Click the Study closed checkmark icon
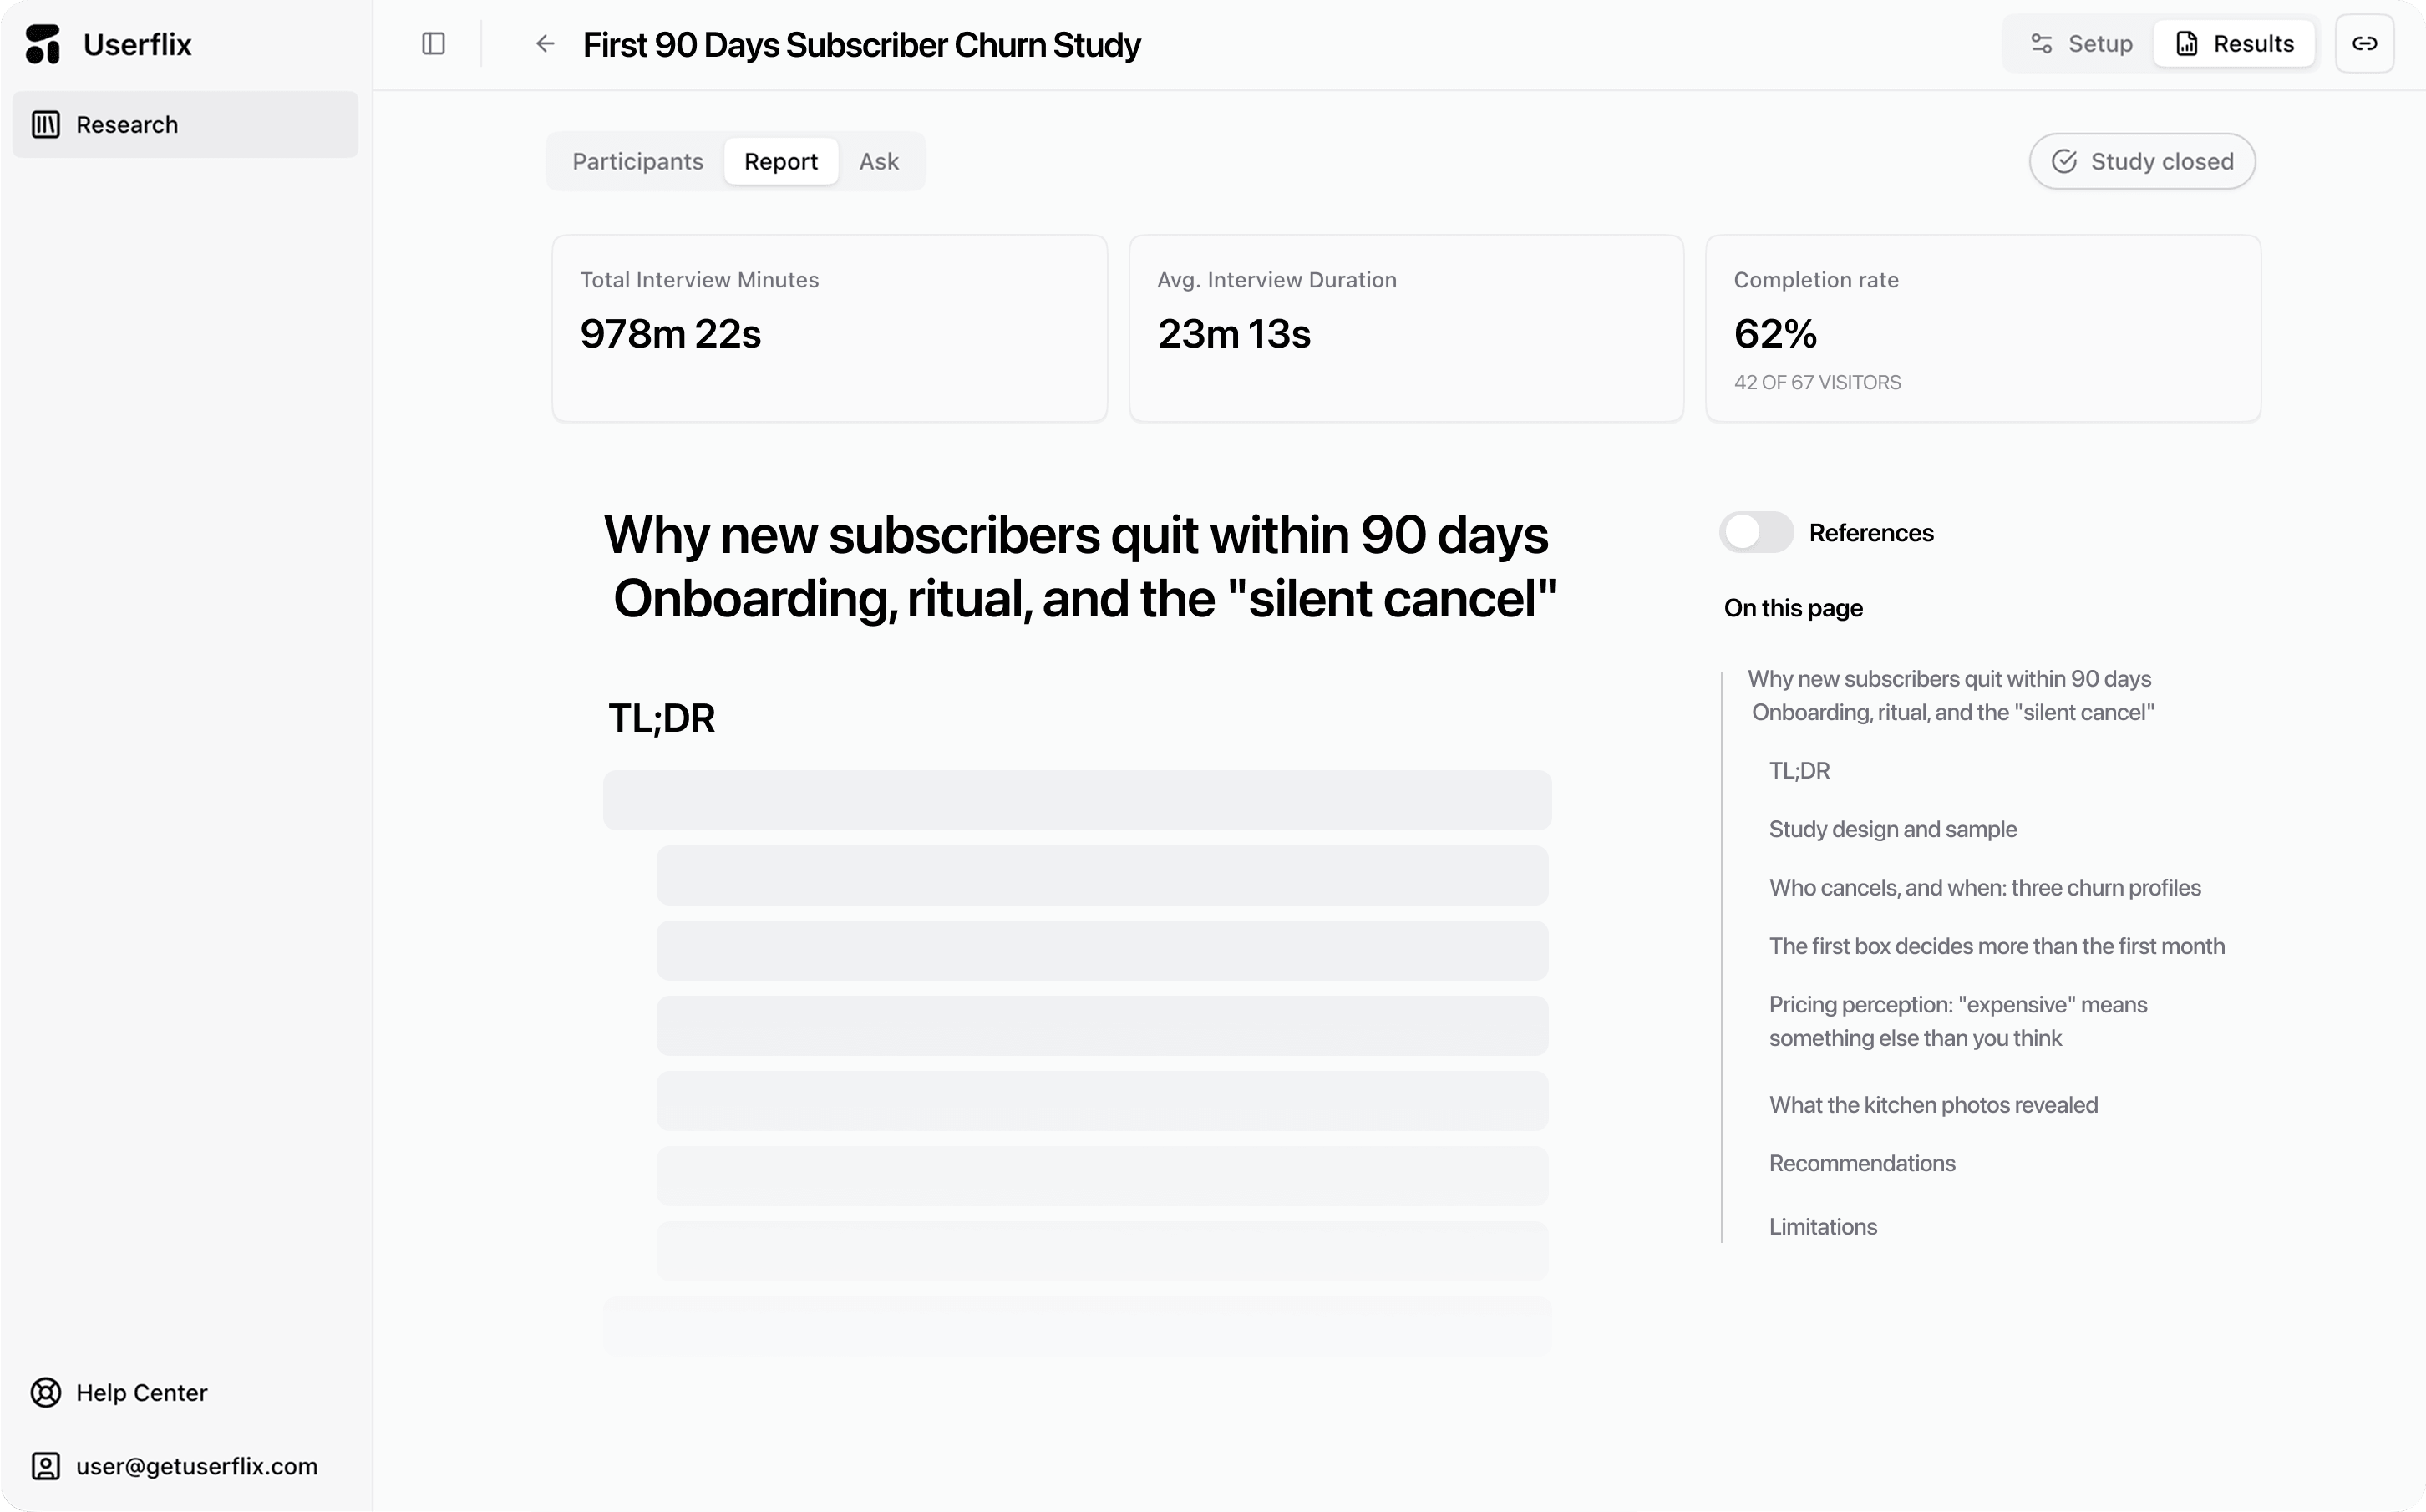This screenshot has width=2426, height=1512. click(x=2064, y=161)
